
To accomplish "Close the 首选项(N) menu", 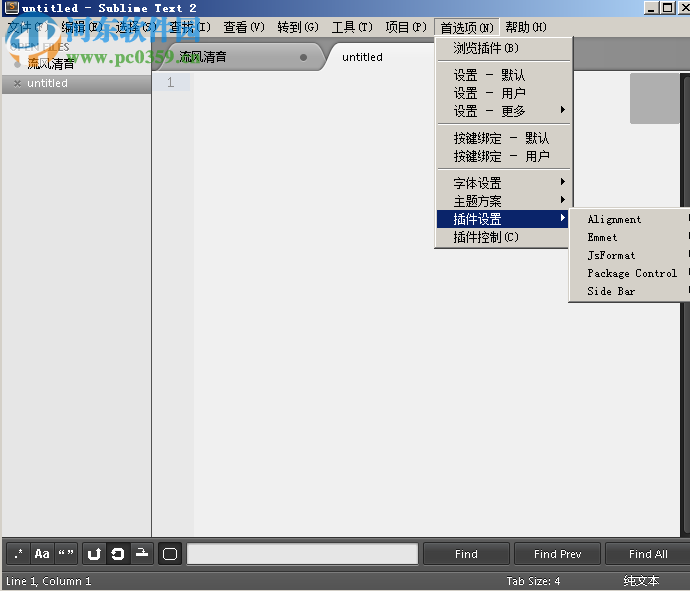I will coord(466,28).
